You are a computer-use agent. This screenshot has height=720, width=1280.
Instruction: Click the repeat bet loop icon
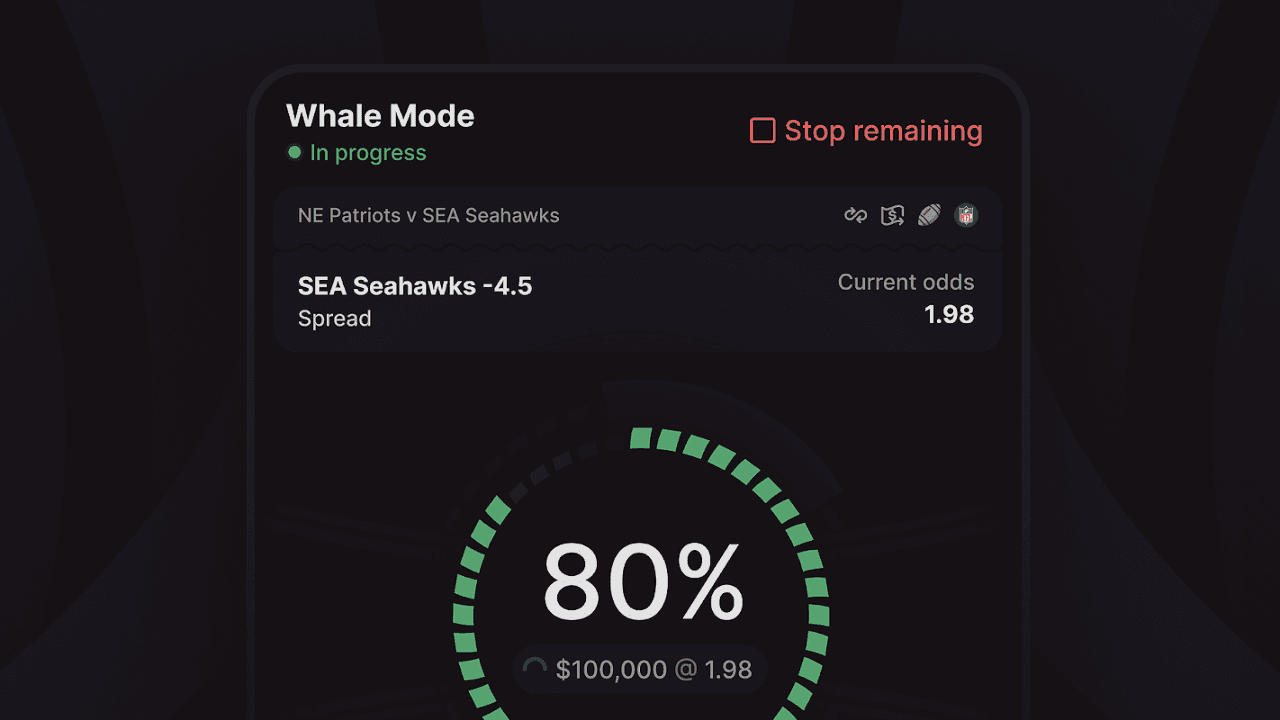pyautogui.click(x=856, y=215)
